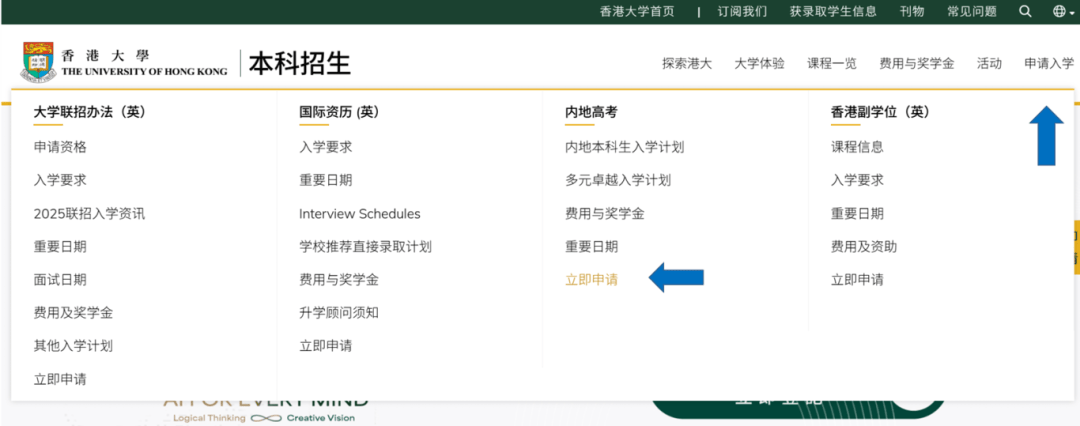
Task: Click 立即申请 under 国际资历
Action: [x=326, y=346]
